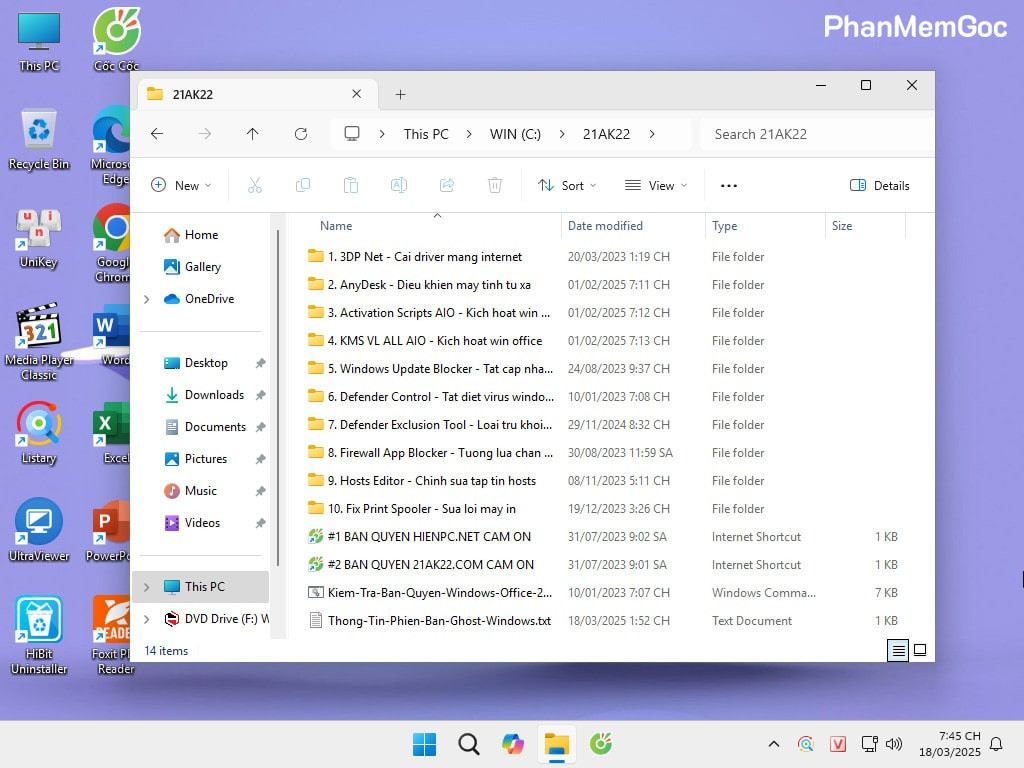Screen dimensions: 1024x768
Task: Expand the This PC tree node in the sidebar
Action: (x=147, y=587)
